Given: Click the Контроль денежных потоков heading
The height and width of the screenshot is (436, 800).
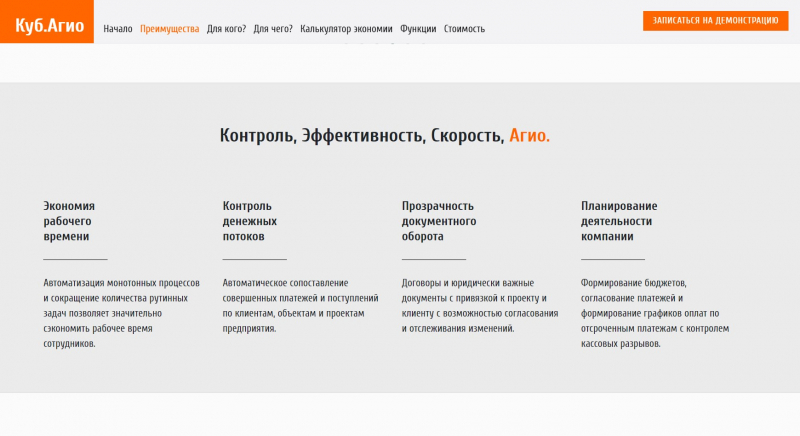Looking at the screenshot, I should coord(250,221).
